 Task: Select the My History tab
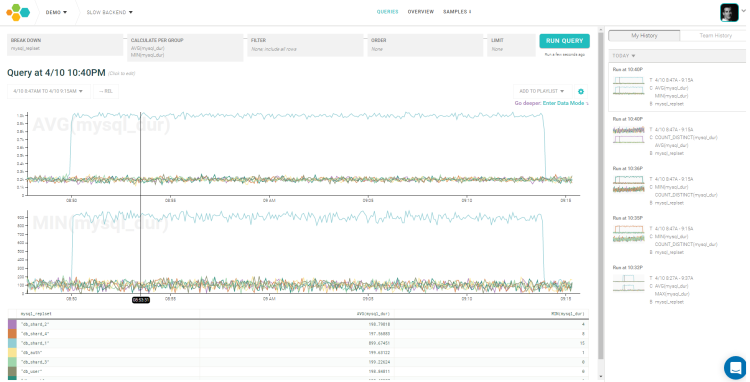pos(644,36)
